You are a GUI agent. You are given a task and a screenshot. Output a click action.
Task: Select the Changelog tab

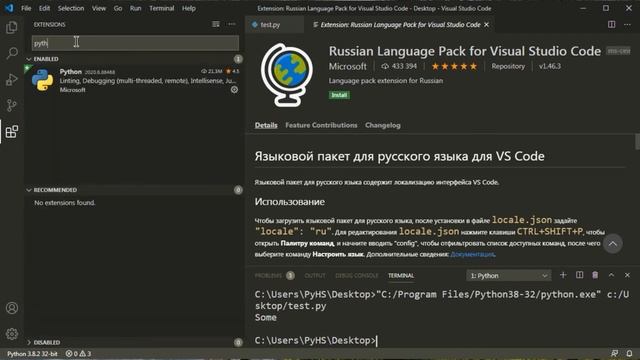(x=382, y=125)
